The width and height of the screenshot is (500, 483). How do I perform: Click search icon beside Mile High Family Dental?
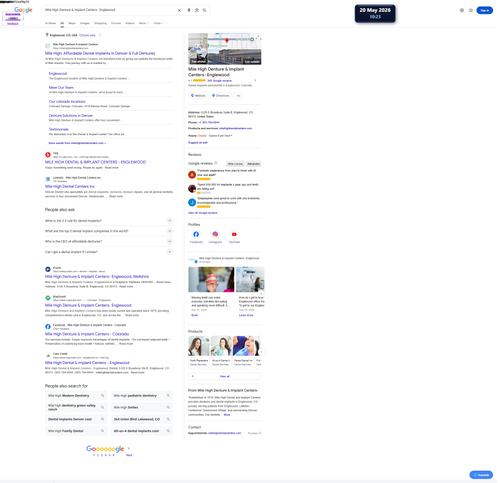pyautogui.click(x=103, y=431)
